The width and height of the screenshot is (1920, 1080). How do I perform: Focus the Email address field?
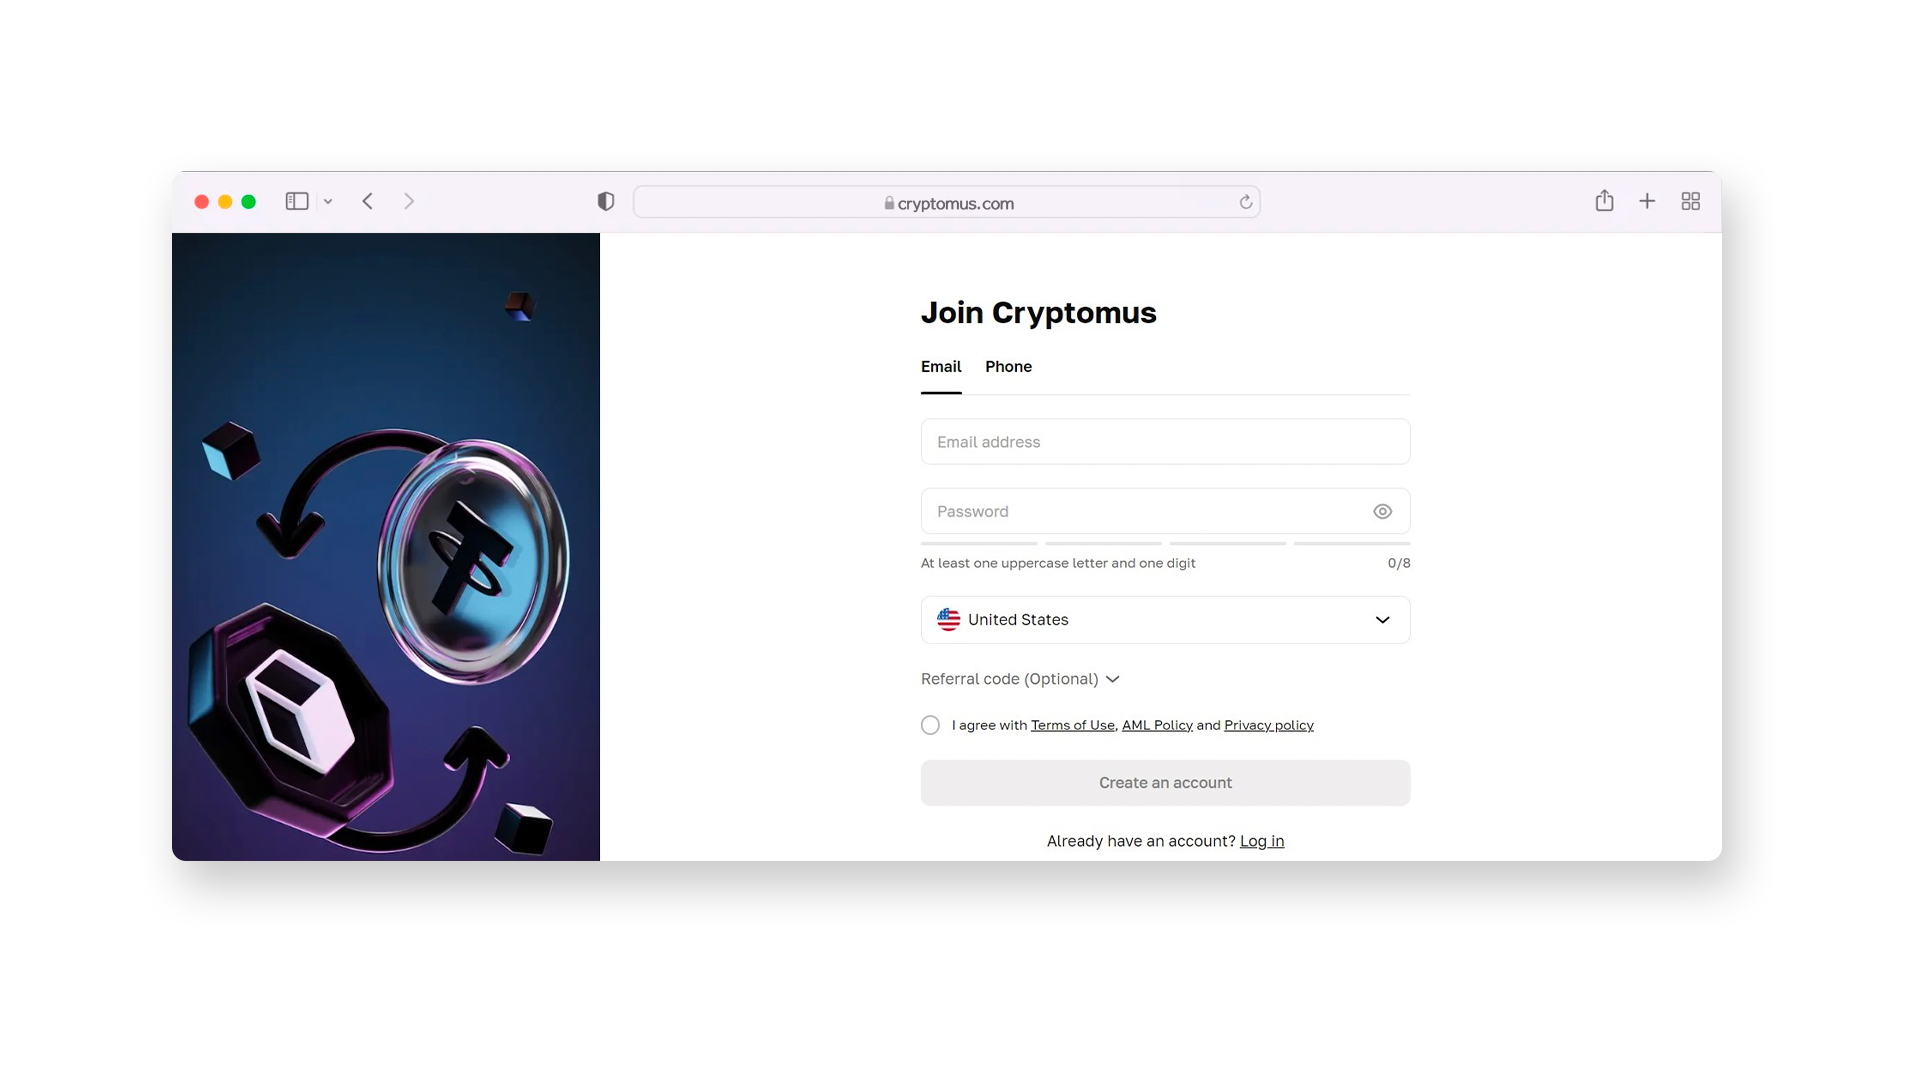tap(1165, 442)
